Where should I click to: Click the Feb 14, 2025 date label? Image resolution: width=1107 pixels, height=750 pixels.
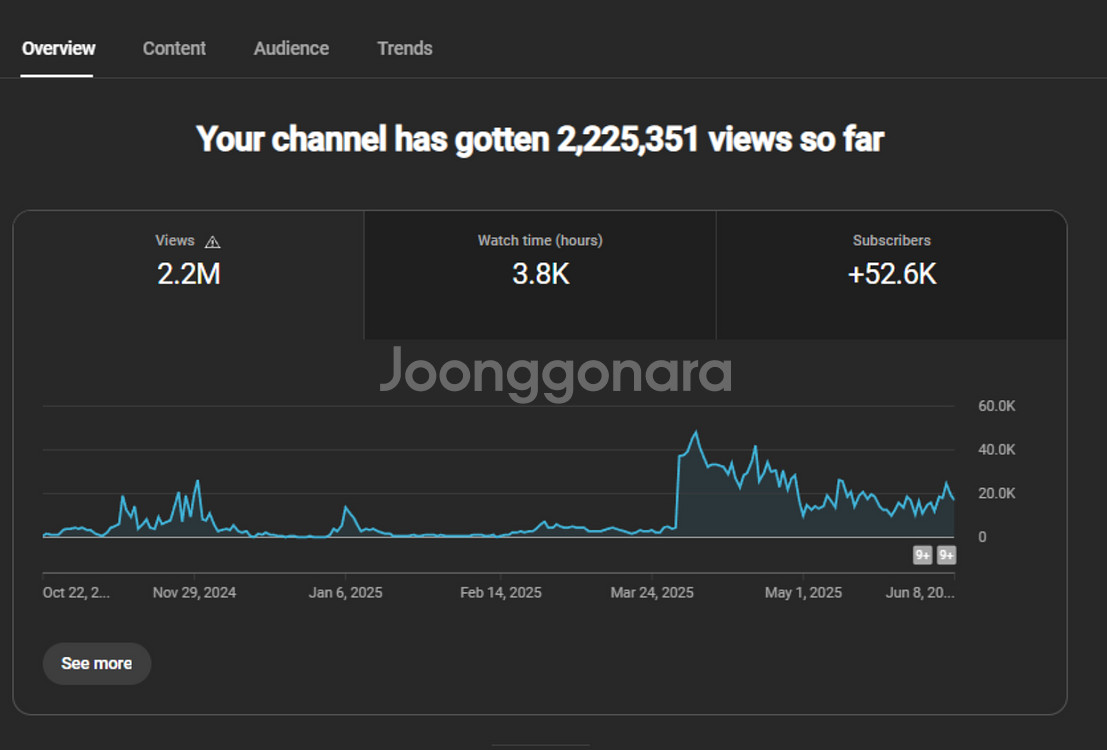501,593
